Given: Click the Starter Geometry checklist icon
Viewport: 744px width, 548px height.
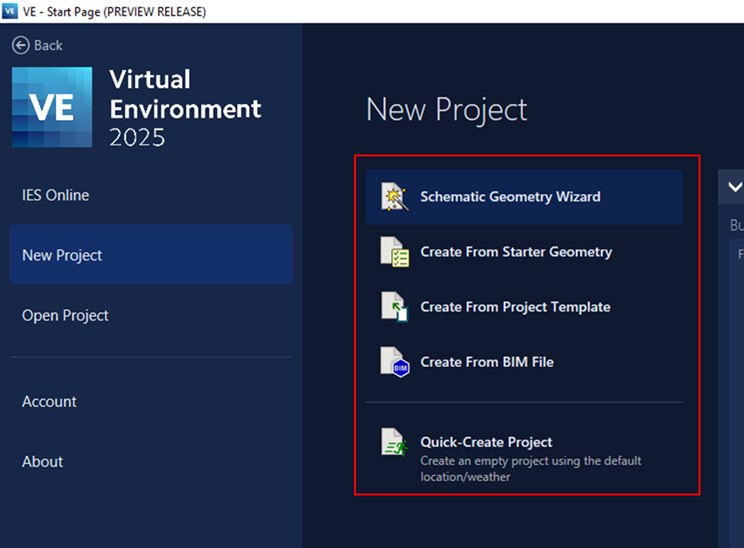Looking at the screenshot, I should click(395, 252).
